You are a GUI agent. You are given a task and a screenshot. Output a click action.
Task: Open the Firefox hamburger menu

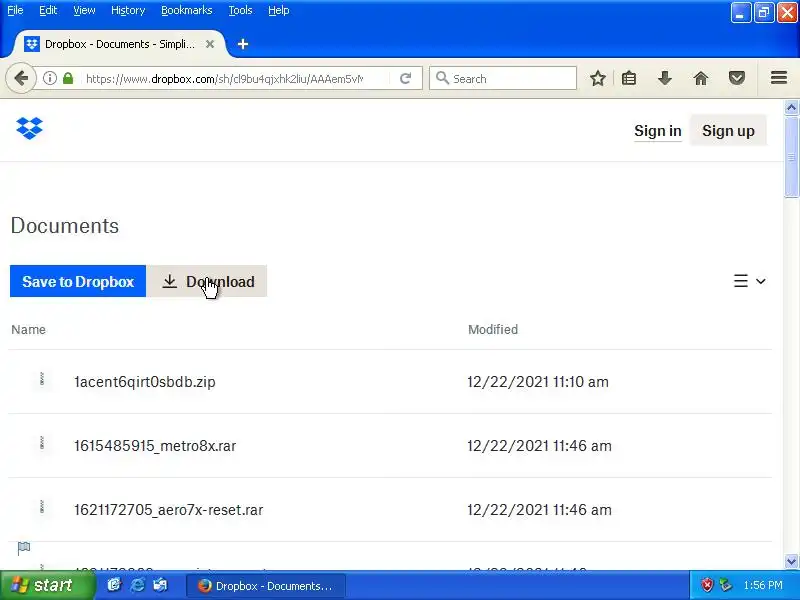[x=779, y=78]
